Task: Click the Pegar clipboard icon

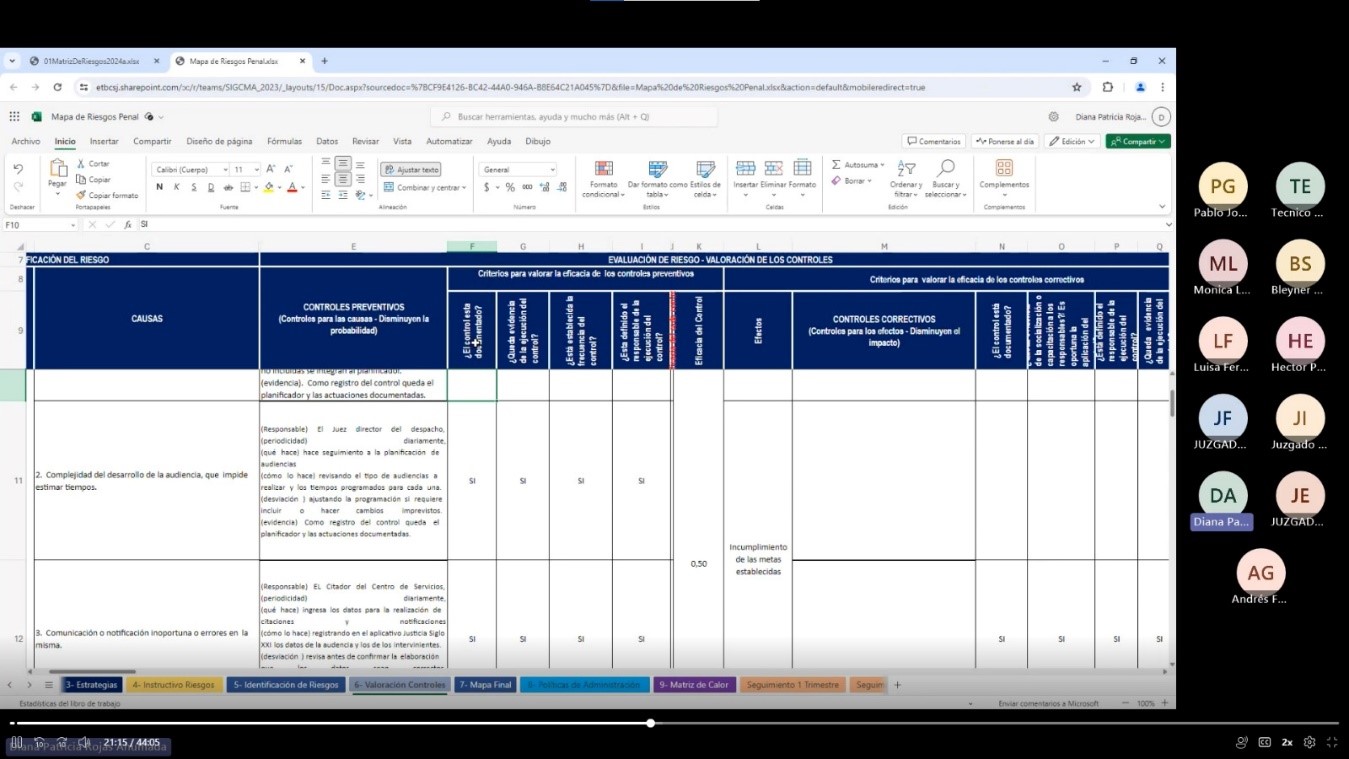Action: click(x=58, y=168)
